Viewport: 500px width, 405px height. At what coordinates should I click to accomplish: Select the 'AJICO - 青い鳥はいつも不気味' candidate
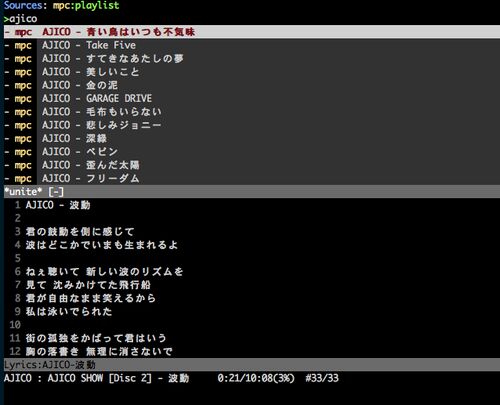pyautogui.click(x=252, y=32)
